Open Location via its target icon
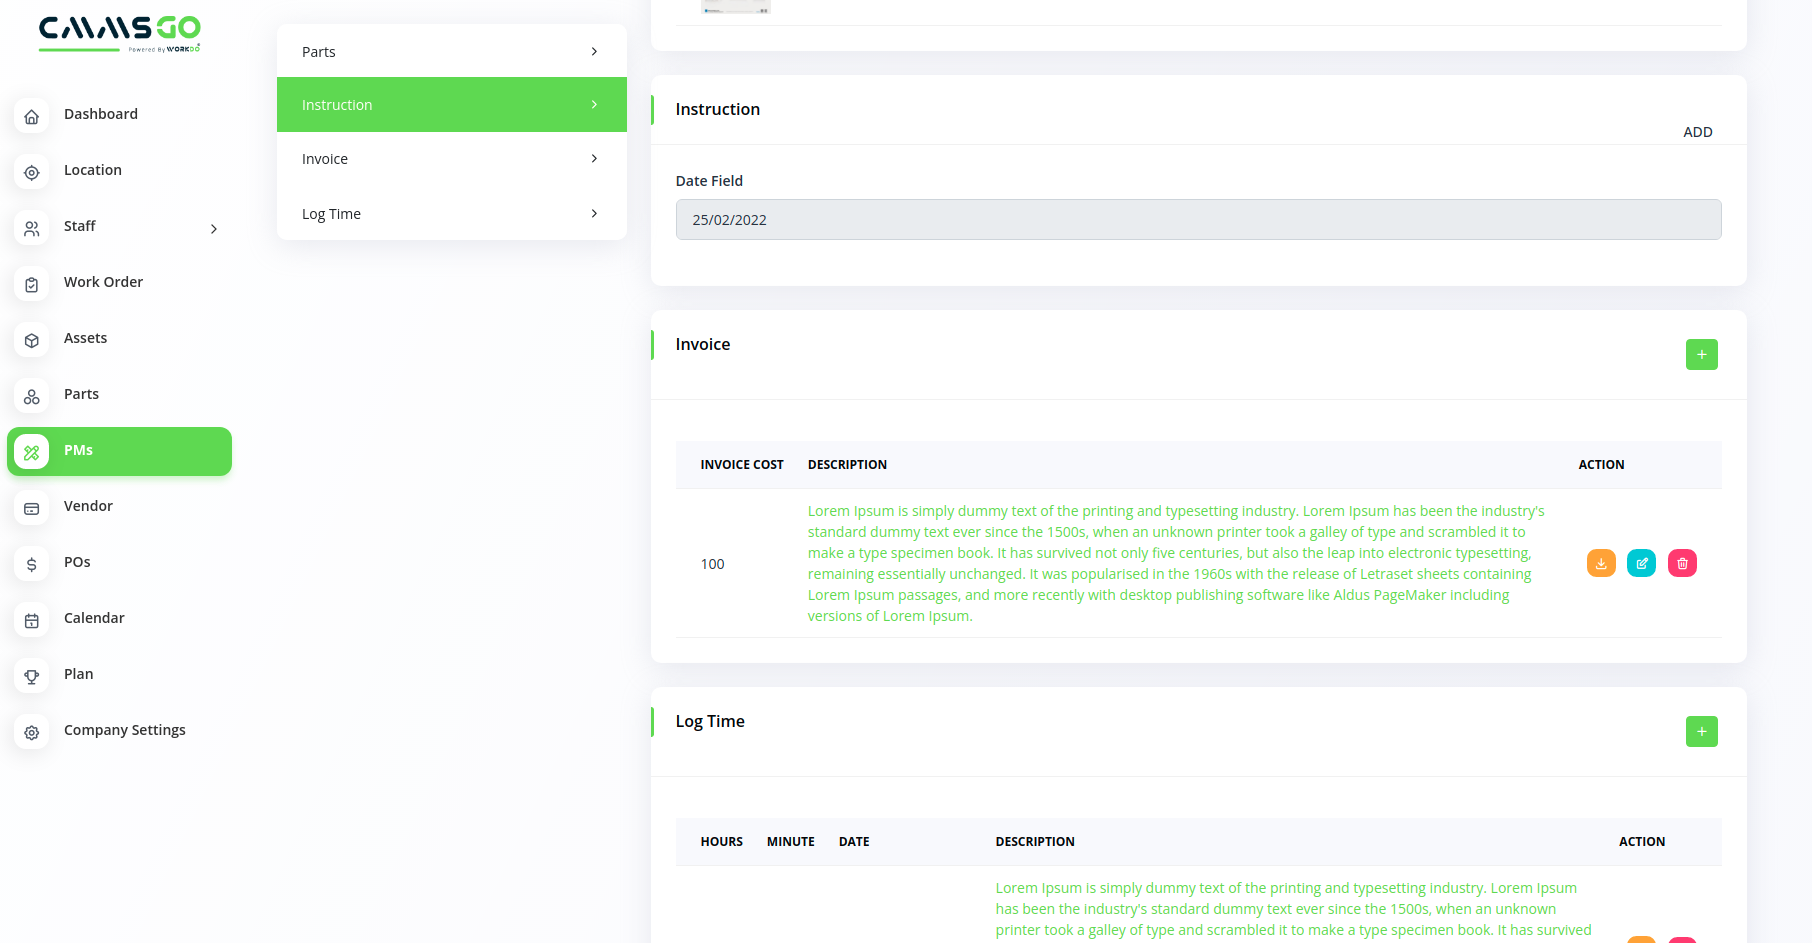This screenshot has height=943, width=1812. click(x=32, y=172)
